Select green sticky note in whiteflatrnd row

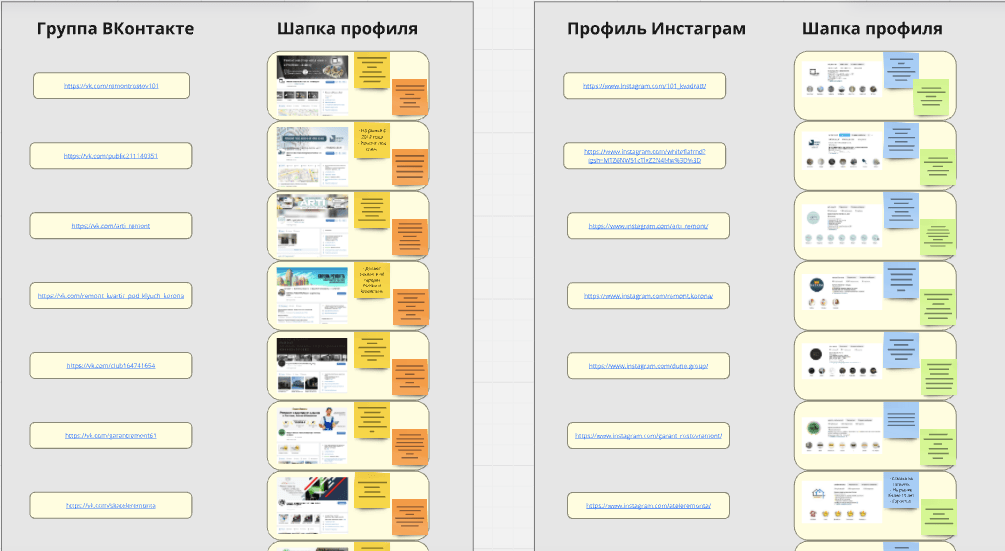[938, 167]
